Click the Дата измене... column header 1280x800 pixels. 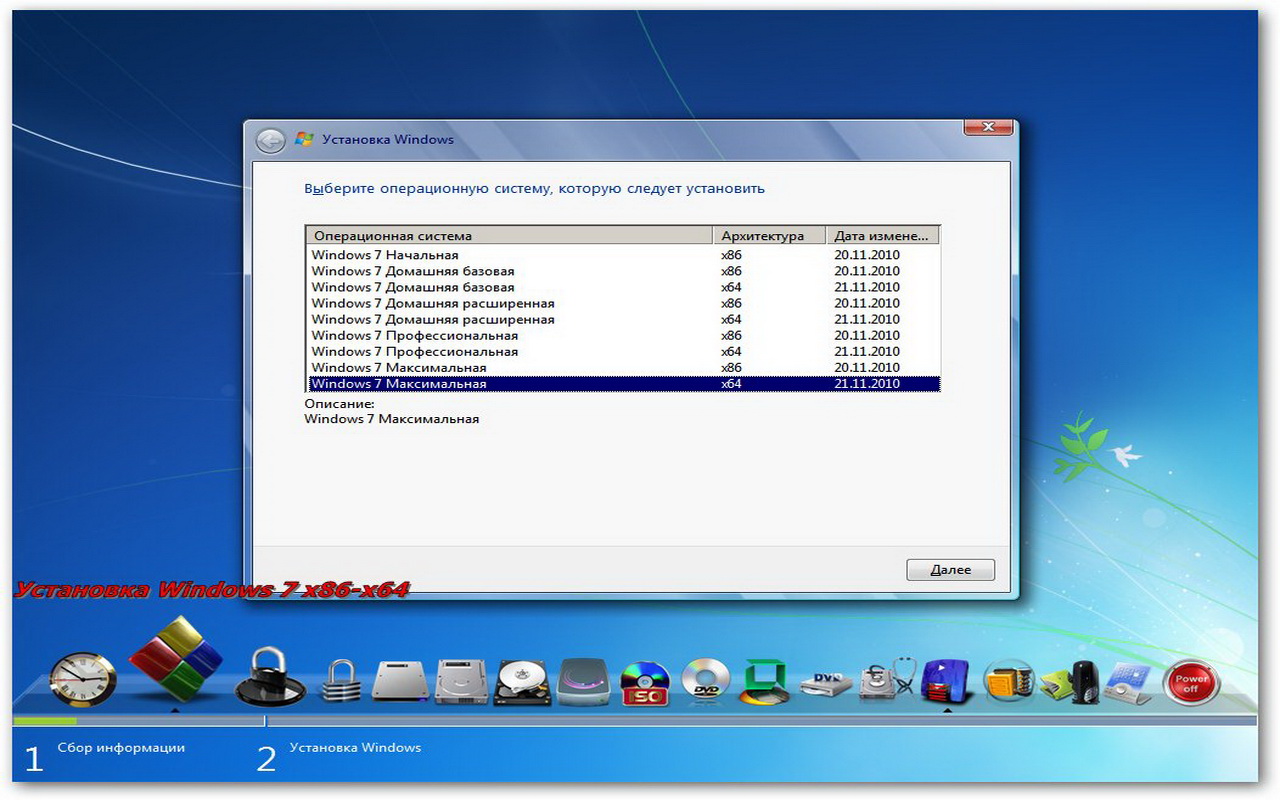(x=883, y=236)
